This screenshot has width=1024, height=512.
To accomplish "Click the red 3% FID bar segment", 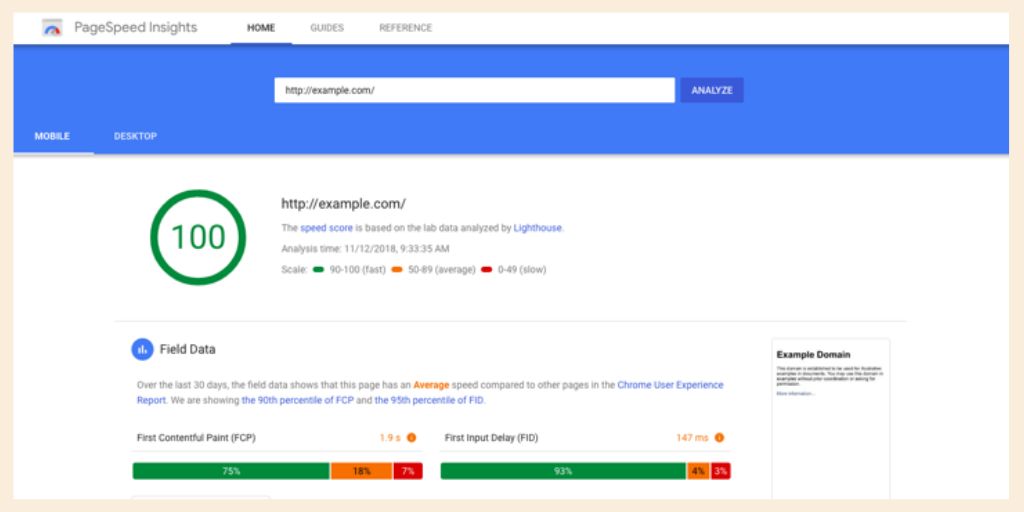I will [x=720, y=471].
